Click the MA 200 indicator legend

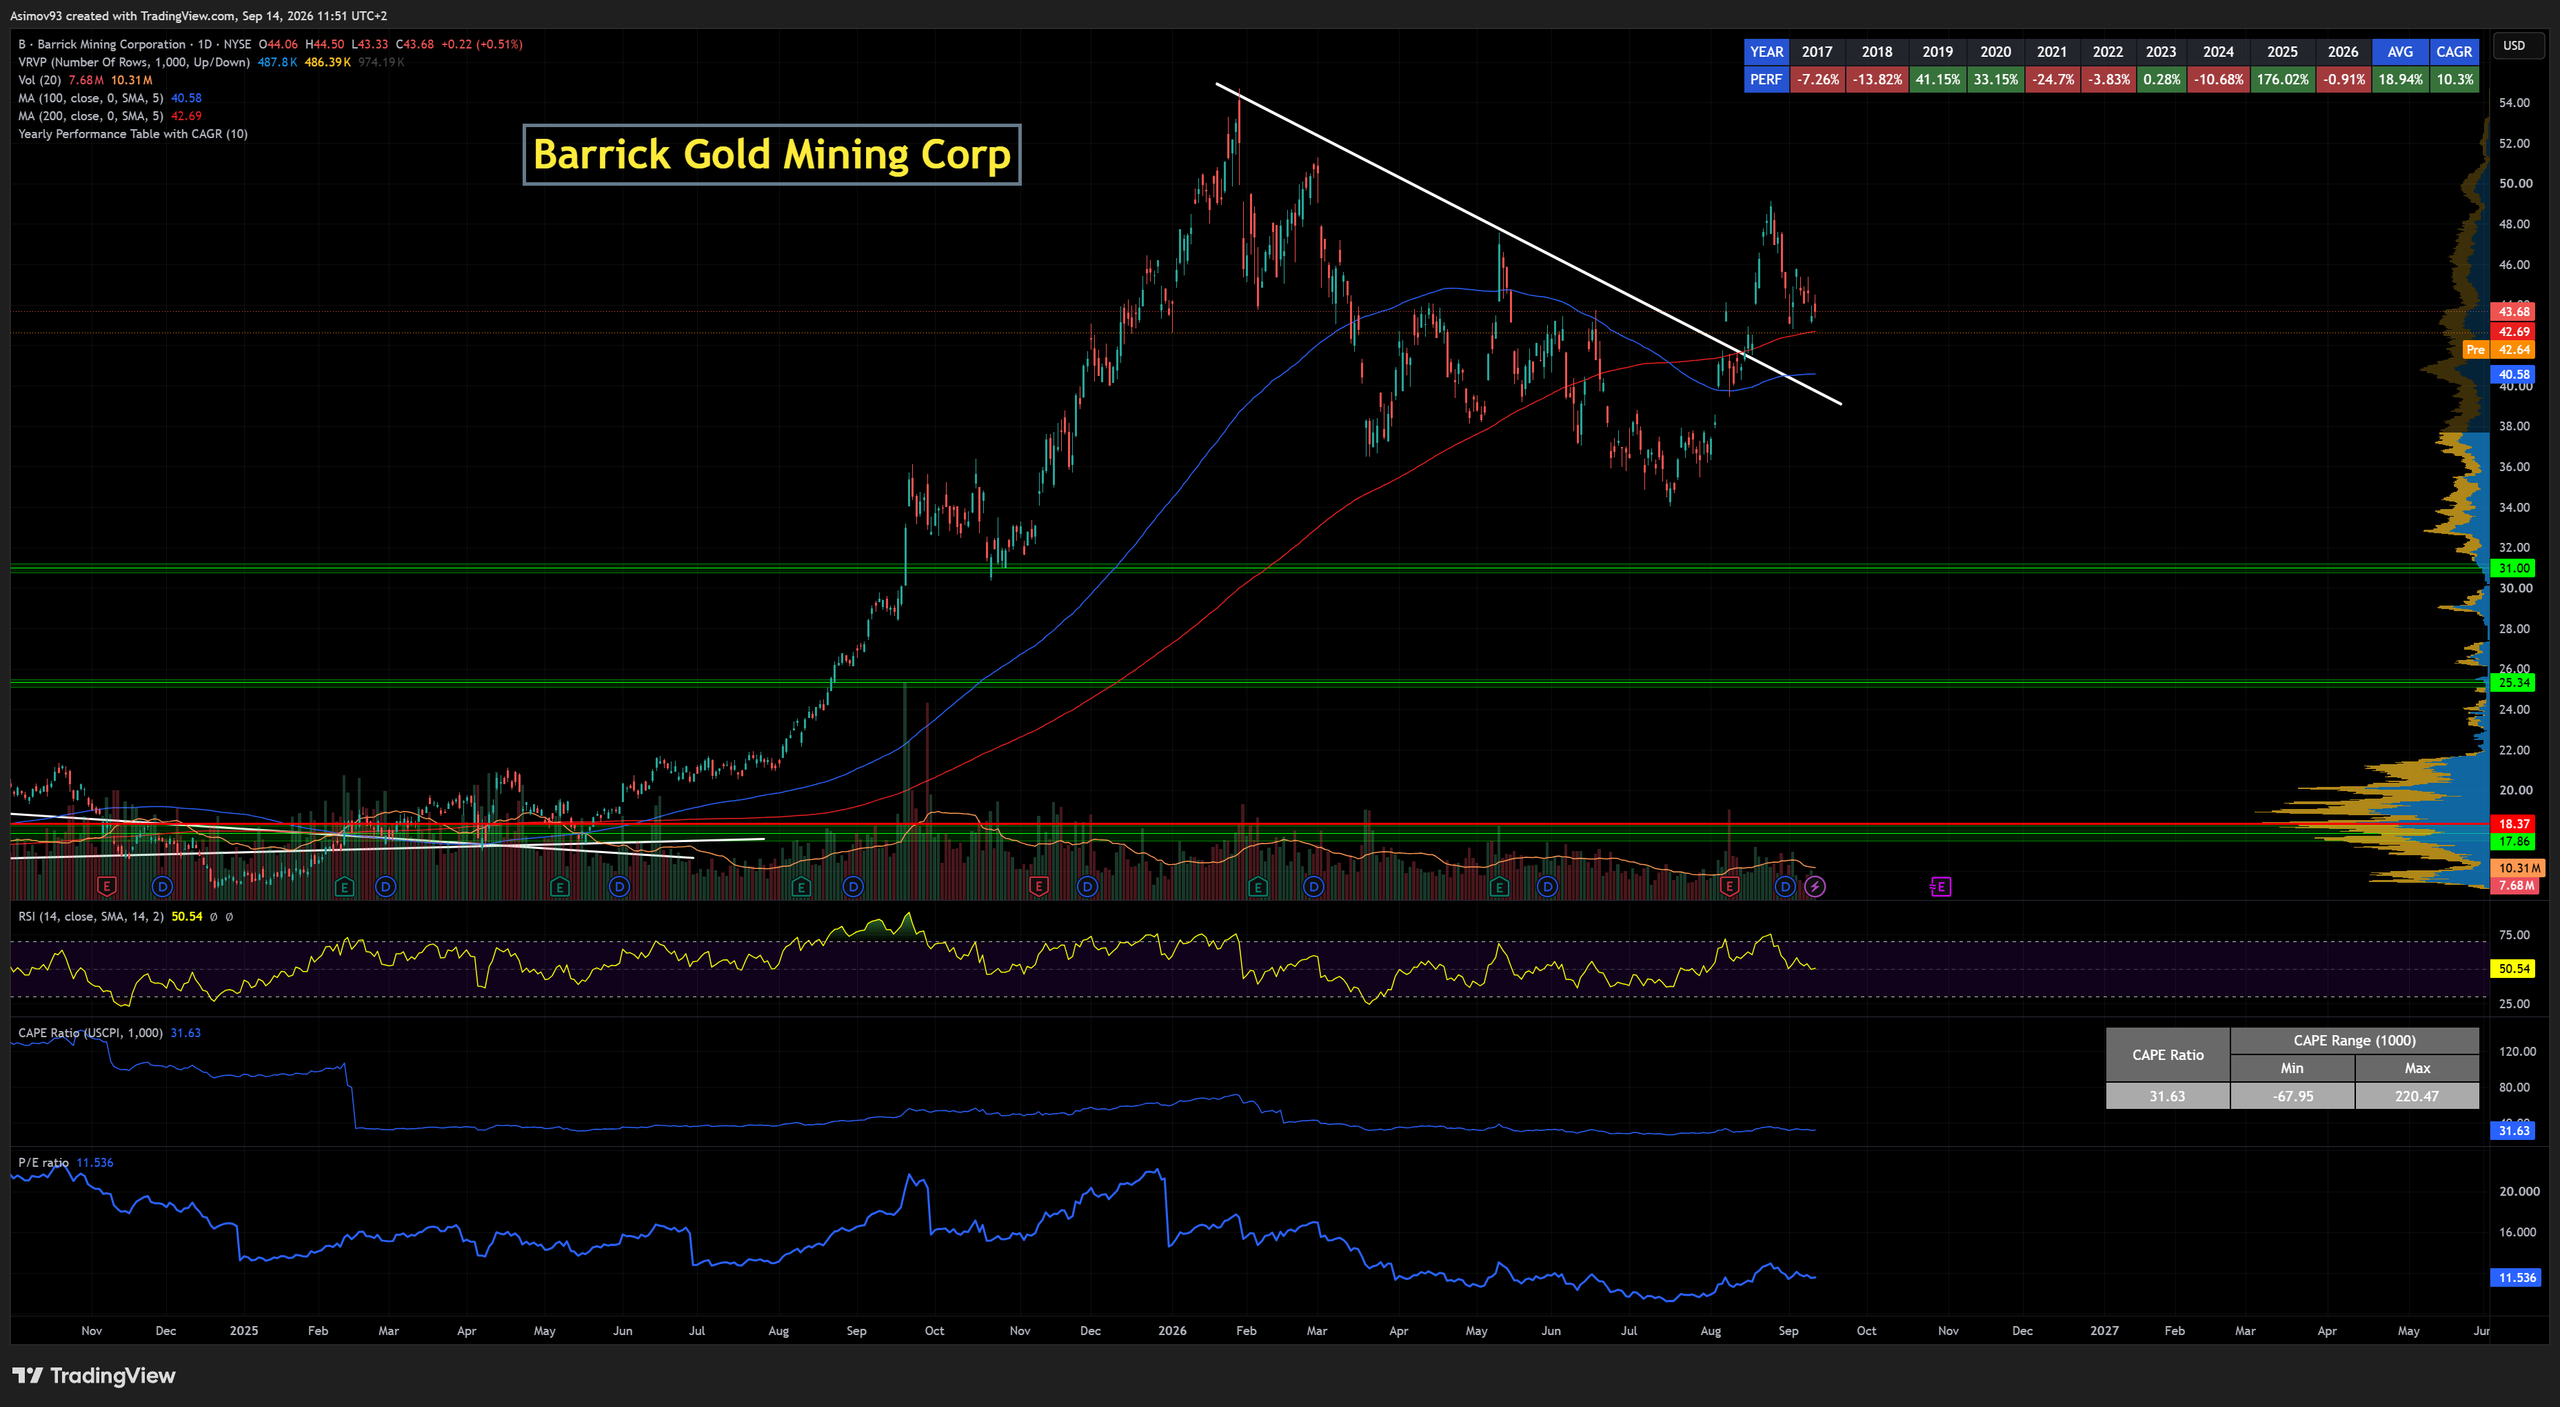click(90, 116)
